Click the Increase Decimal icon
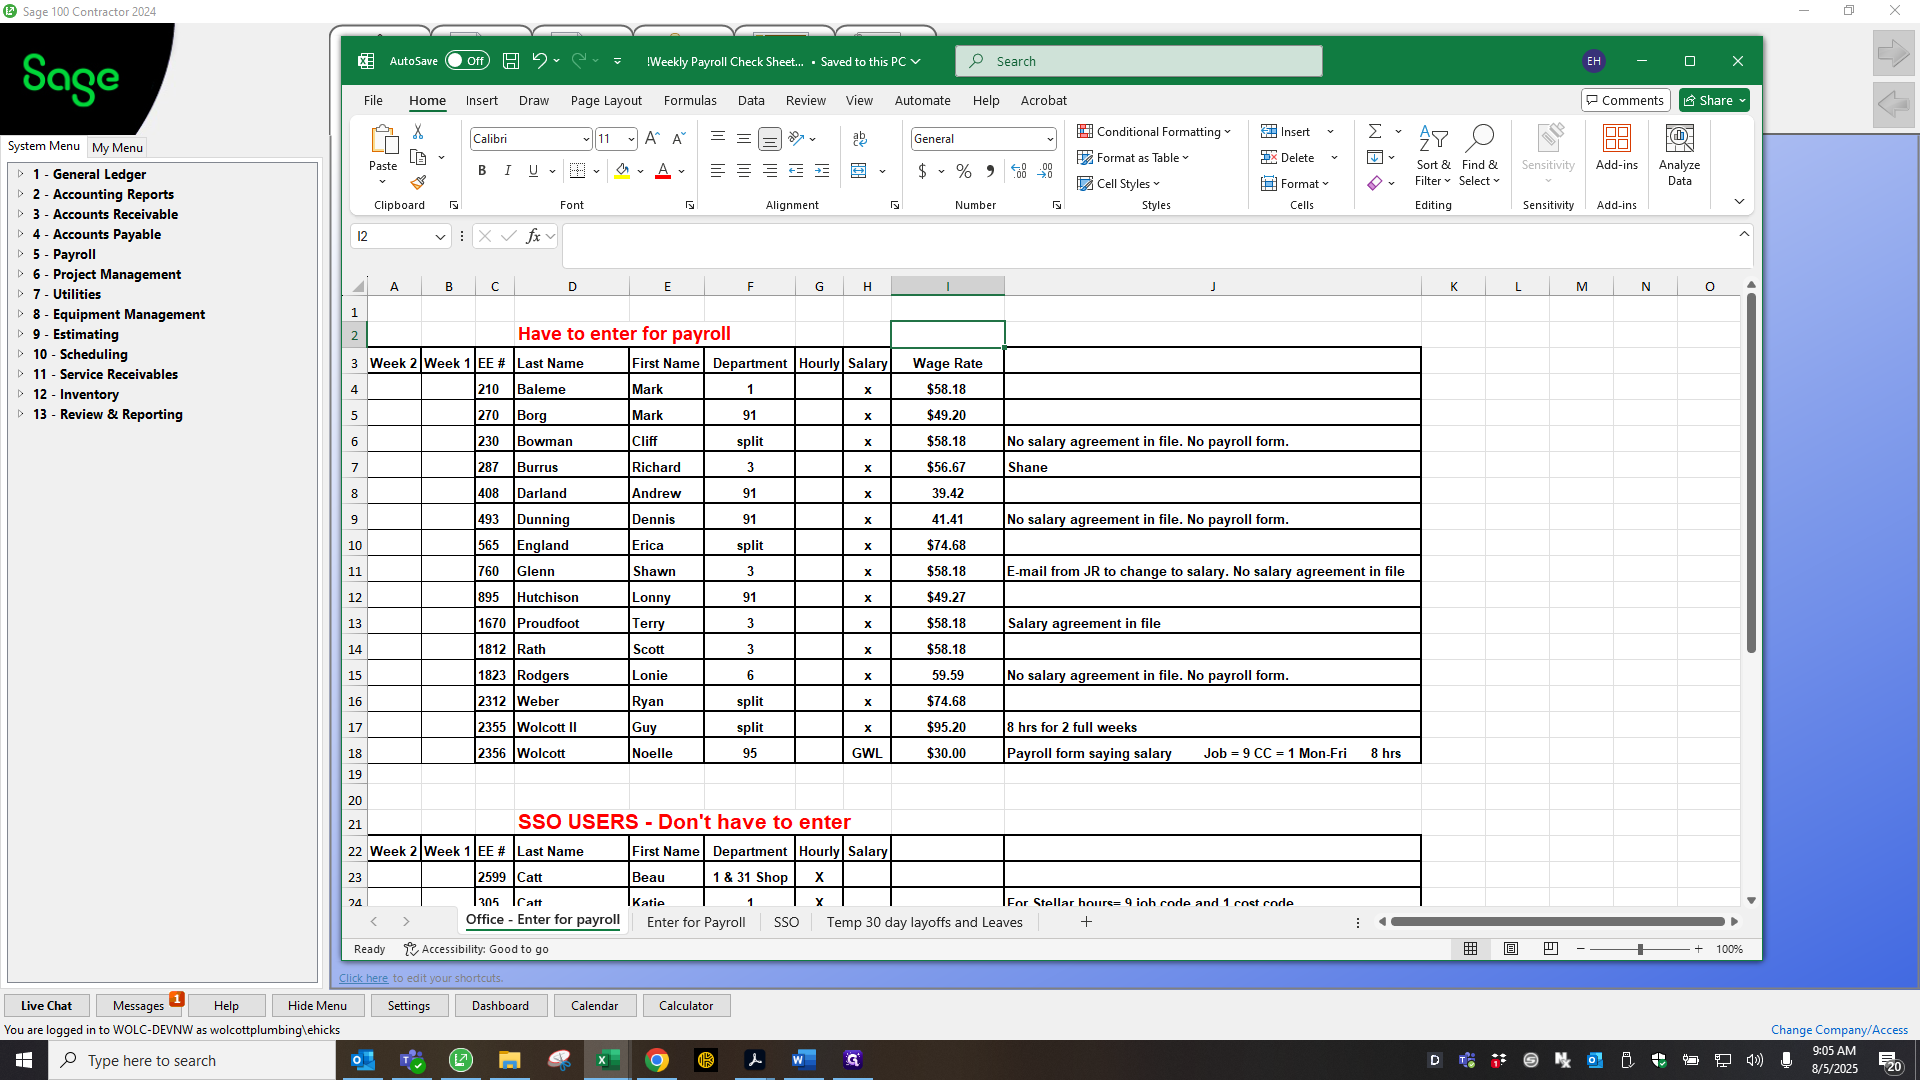1920x1080 pixels. pyautogui.click(x=1019, y=171)
